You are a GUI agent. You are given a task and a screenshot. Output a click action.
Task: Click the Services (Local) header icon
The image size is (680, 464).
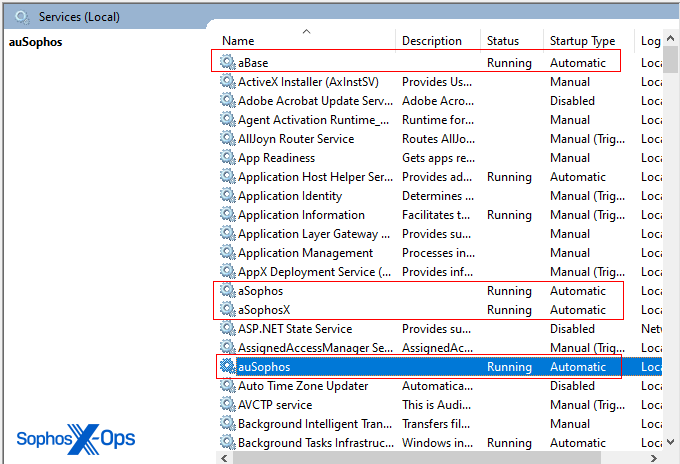pos(22,17)
